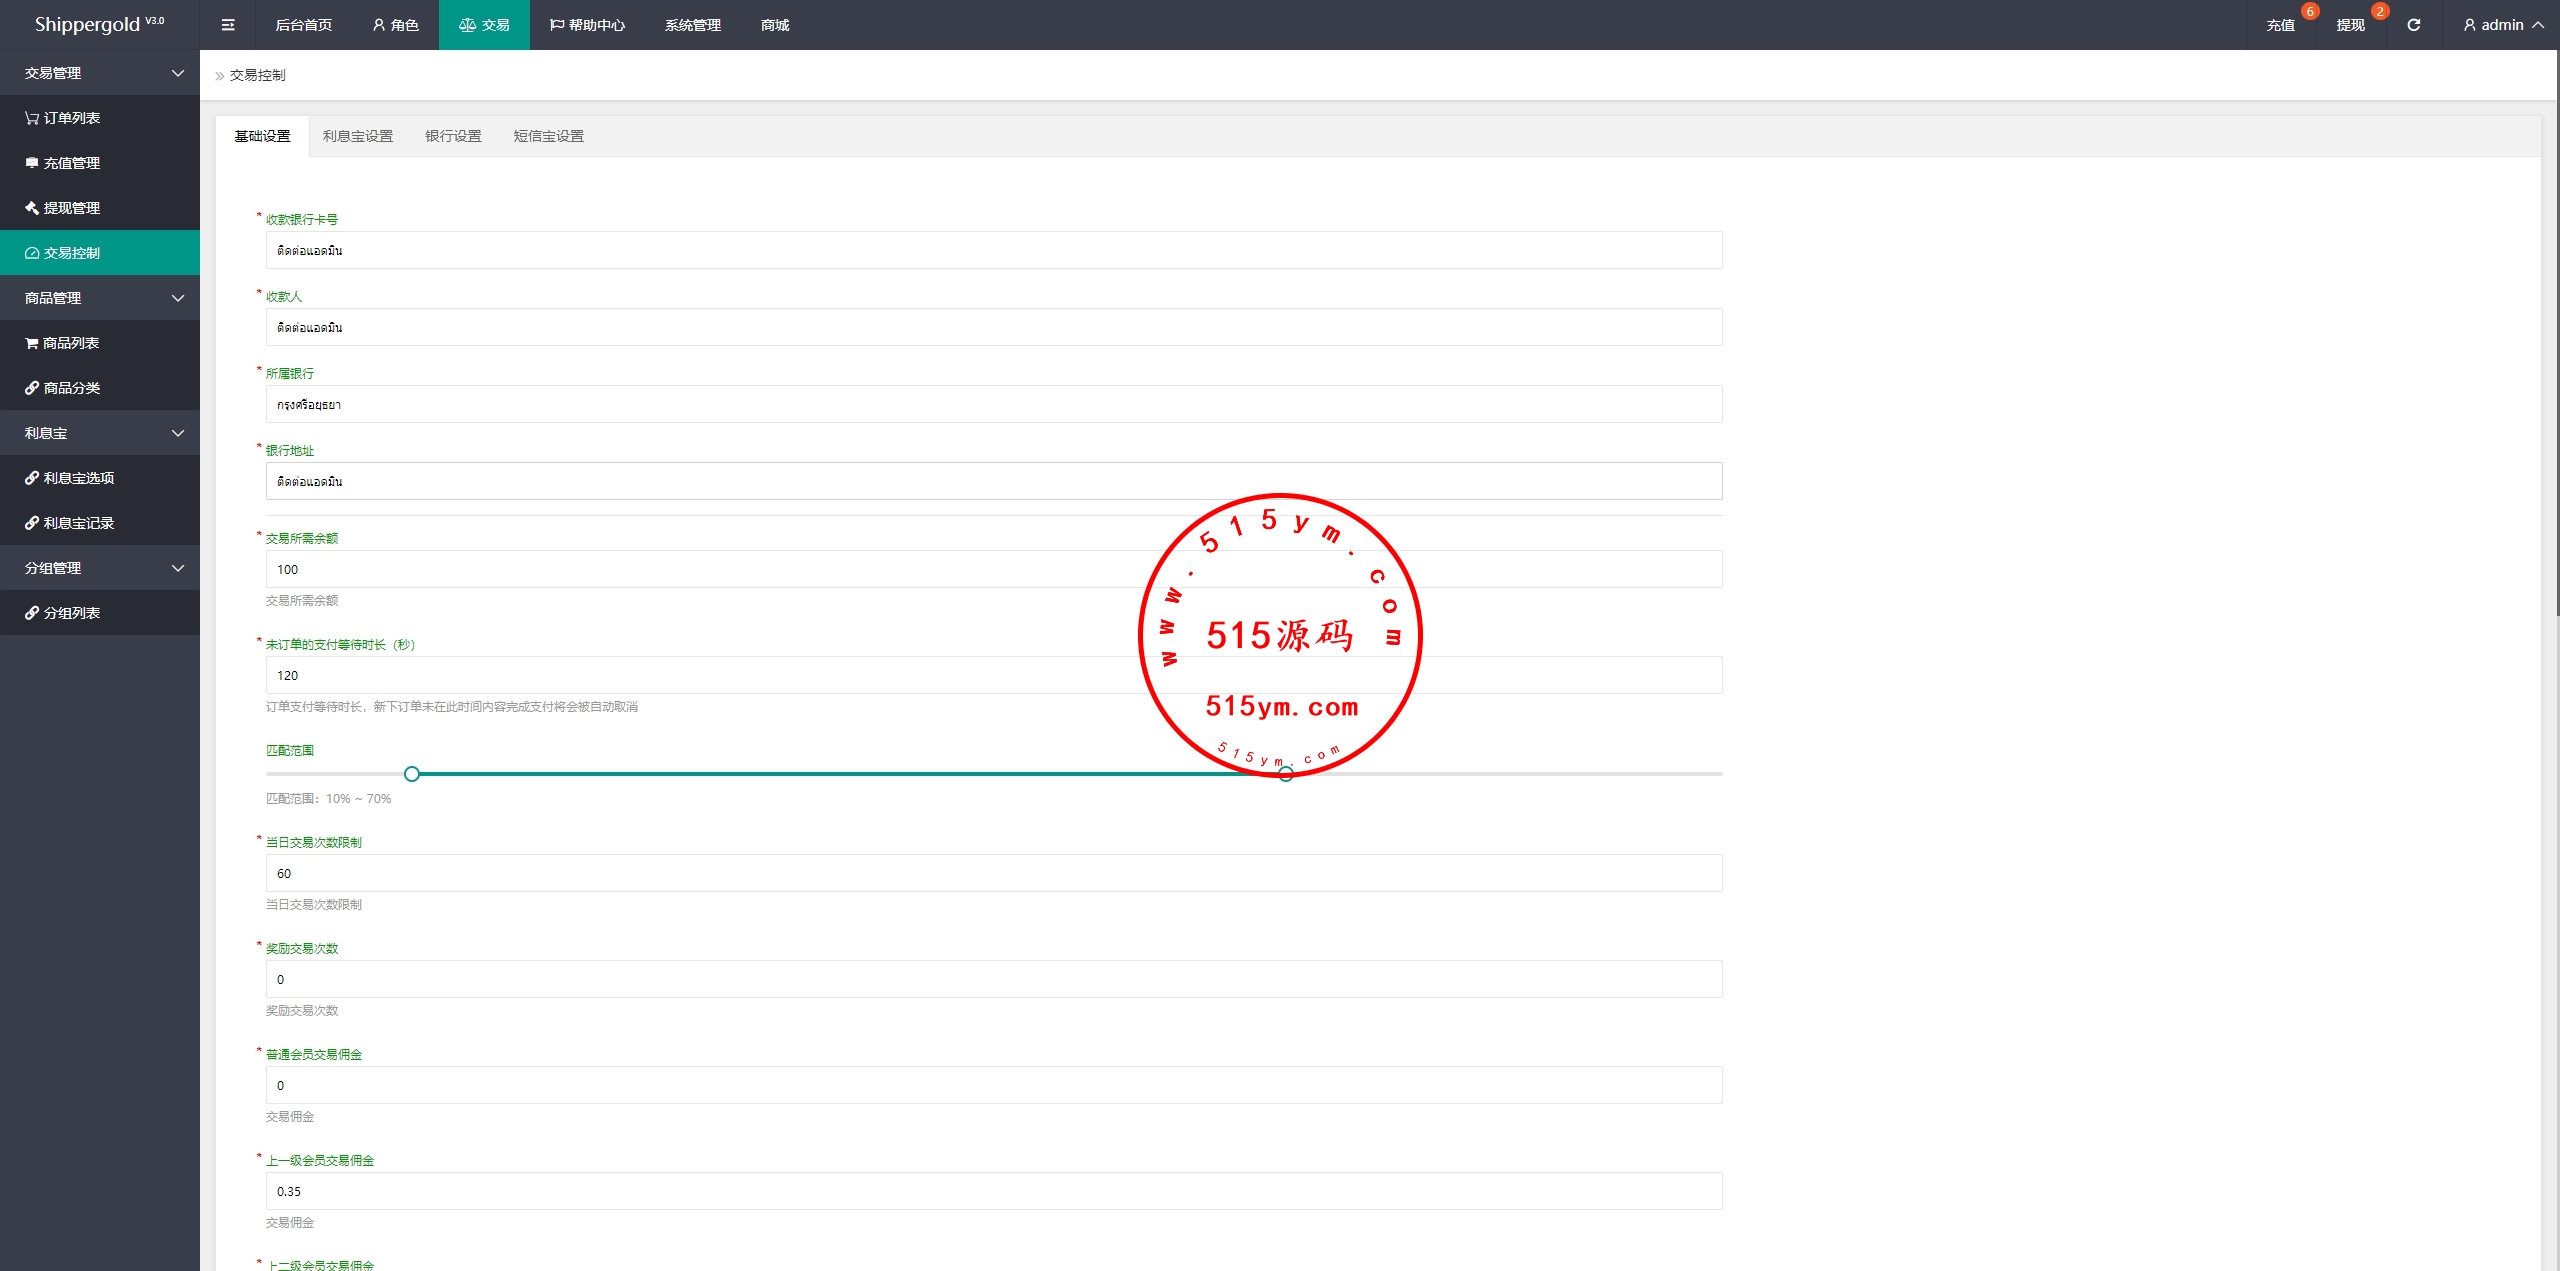Screen dimensions: 2560x1271
Task: Open 提现管理 with hammer icon
Action: pos(71,208)
